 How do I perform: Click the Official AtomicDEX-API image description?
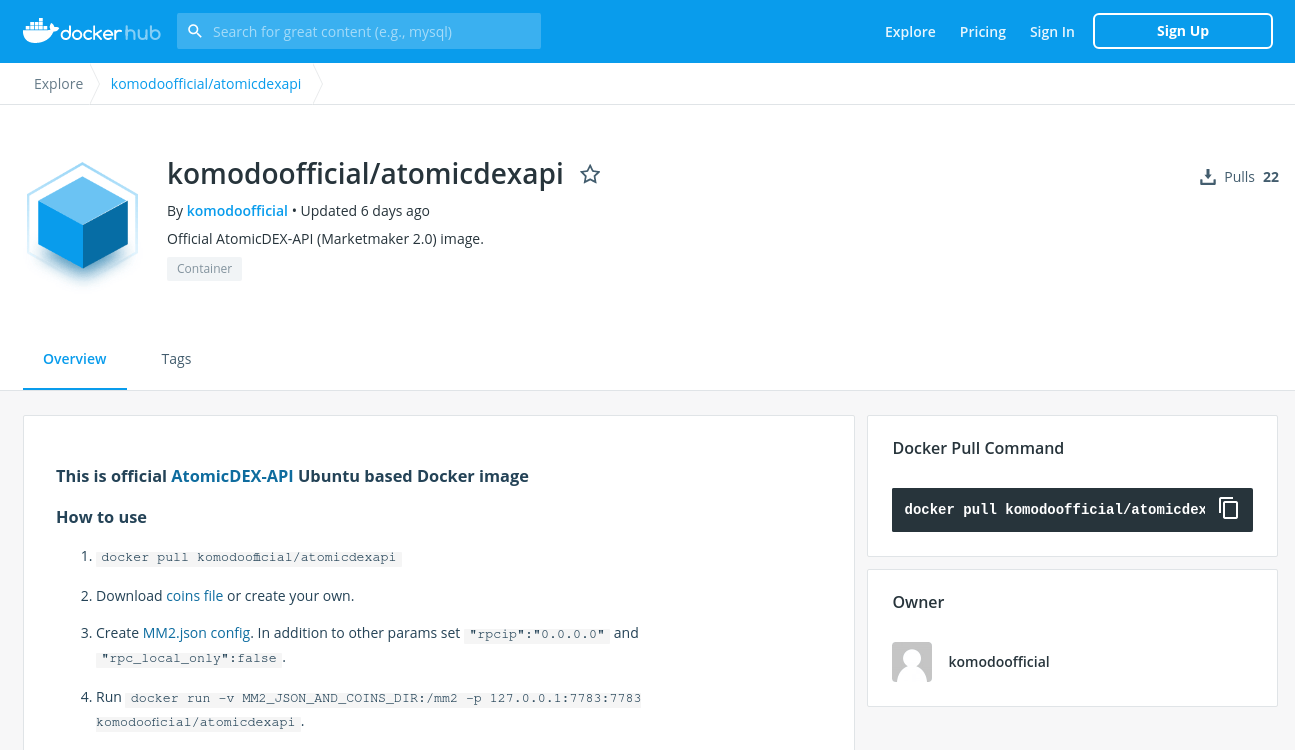tap(325, 239)
